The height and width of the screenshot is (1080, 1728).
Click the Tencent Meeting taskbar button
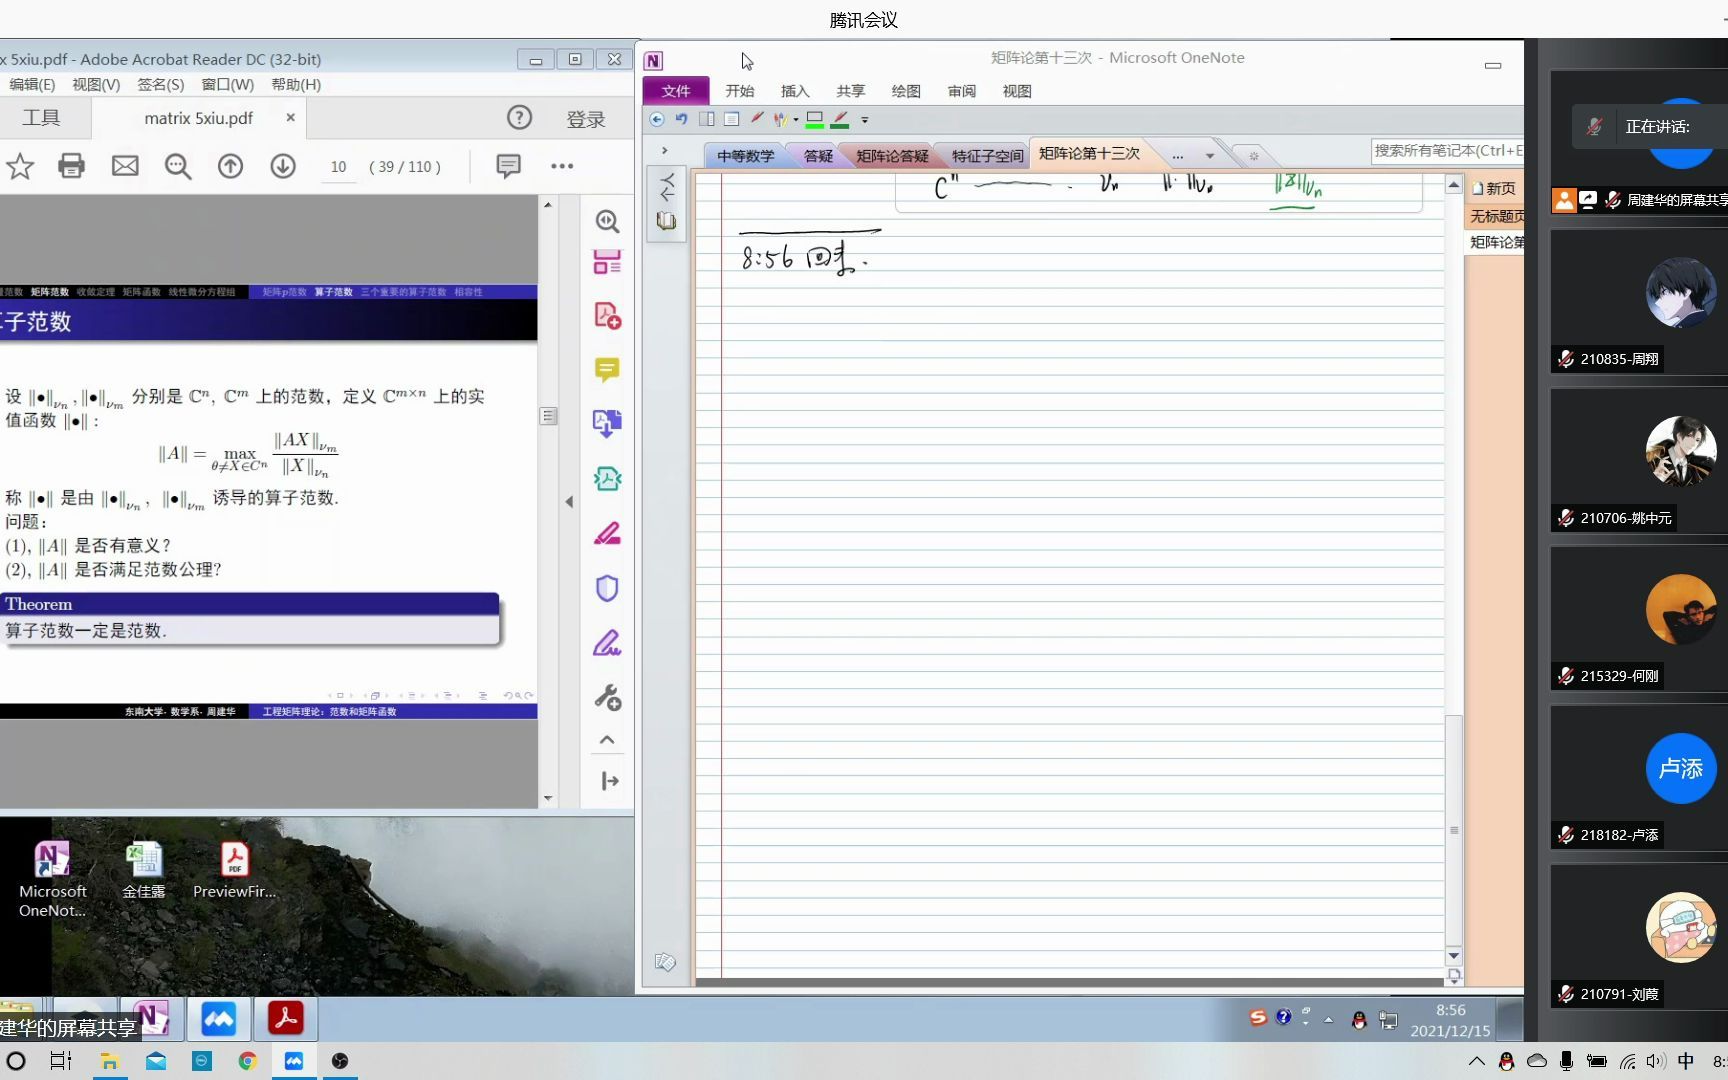pyautogui.click(x=219, y=1018)
